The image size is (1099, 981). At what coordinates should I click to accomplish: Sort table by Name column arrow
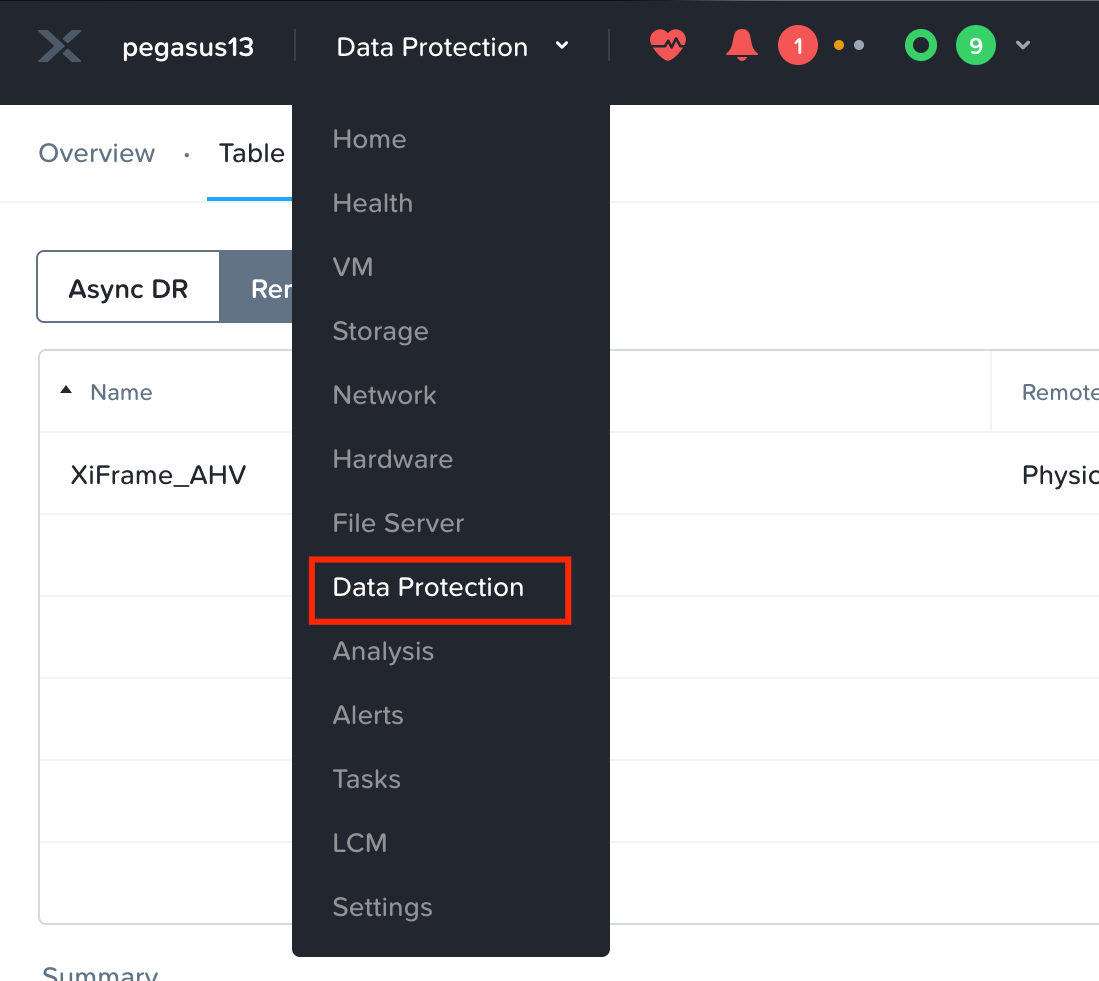click(x=67, y=391)
